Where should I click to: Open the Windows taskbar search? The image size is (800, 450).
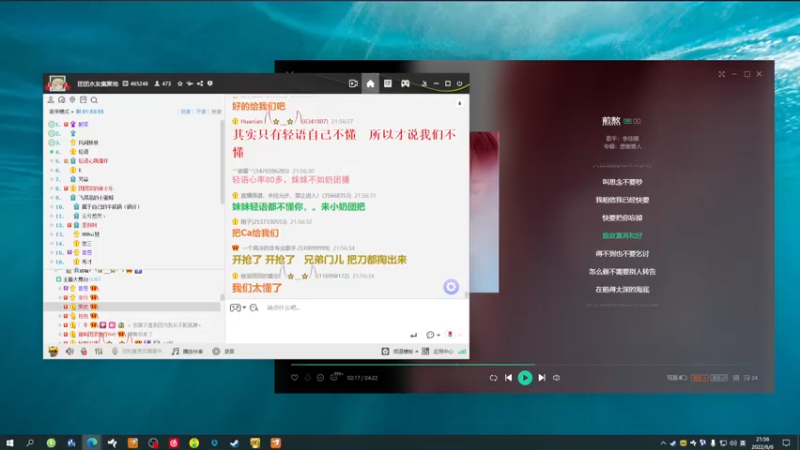[30, 443]
